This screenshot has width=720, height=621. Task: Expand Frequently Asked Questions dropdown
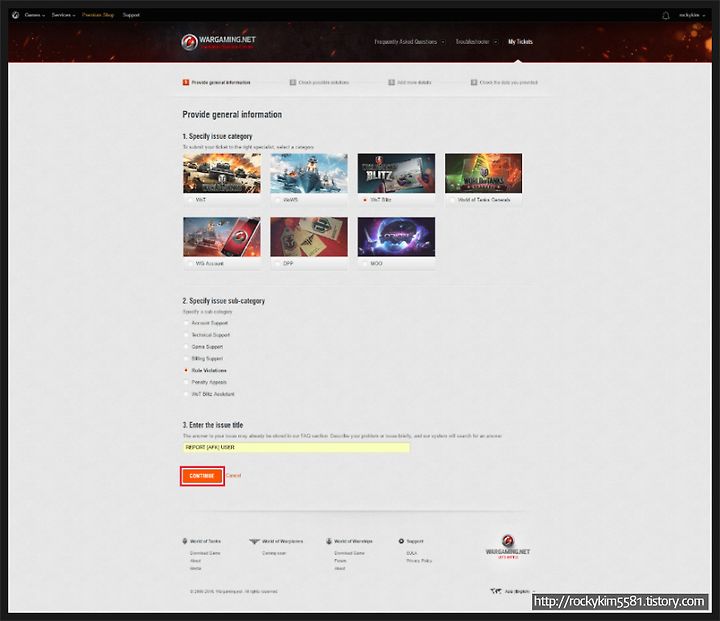(409, 42)
